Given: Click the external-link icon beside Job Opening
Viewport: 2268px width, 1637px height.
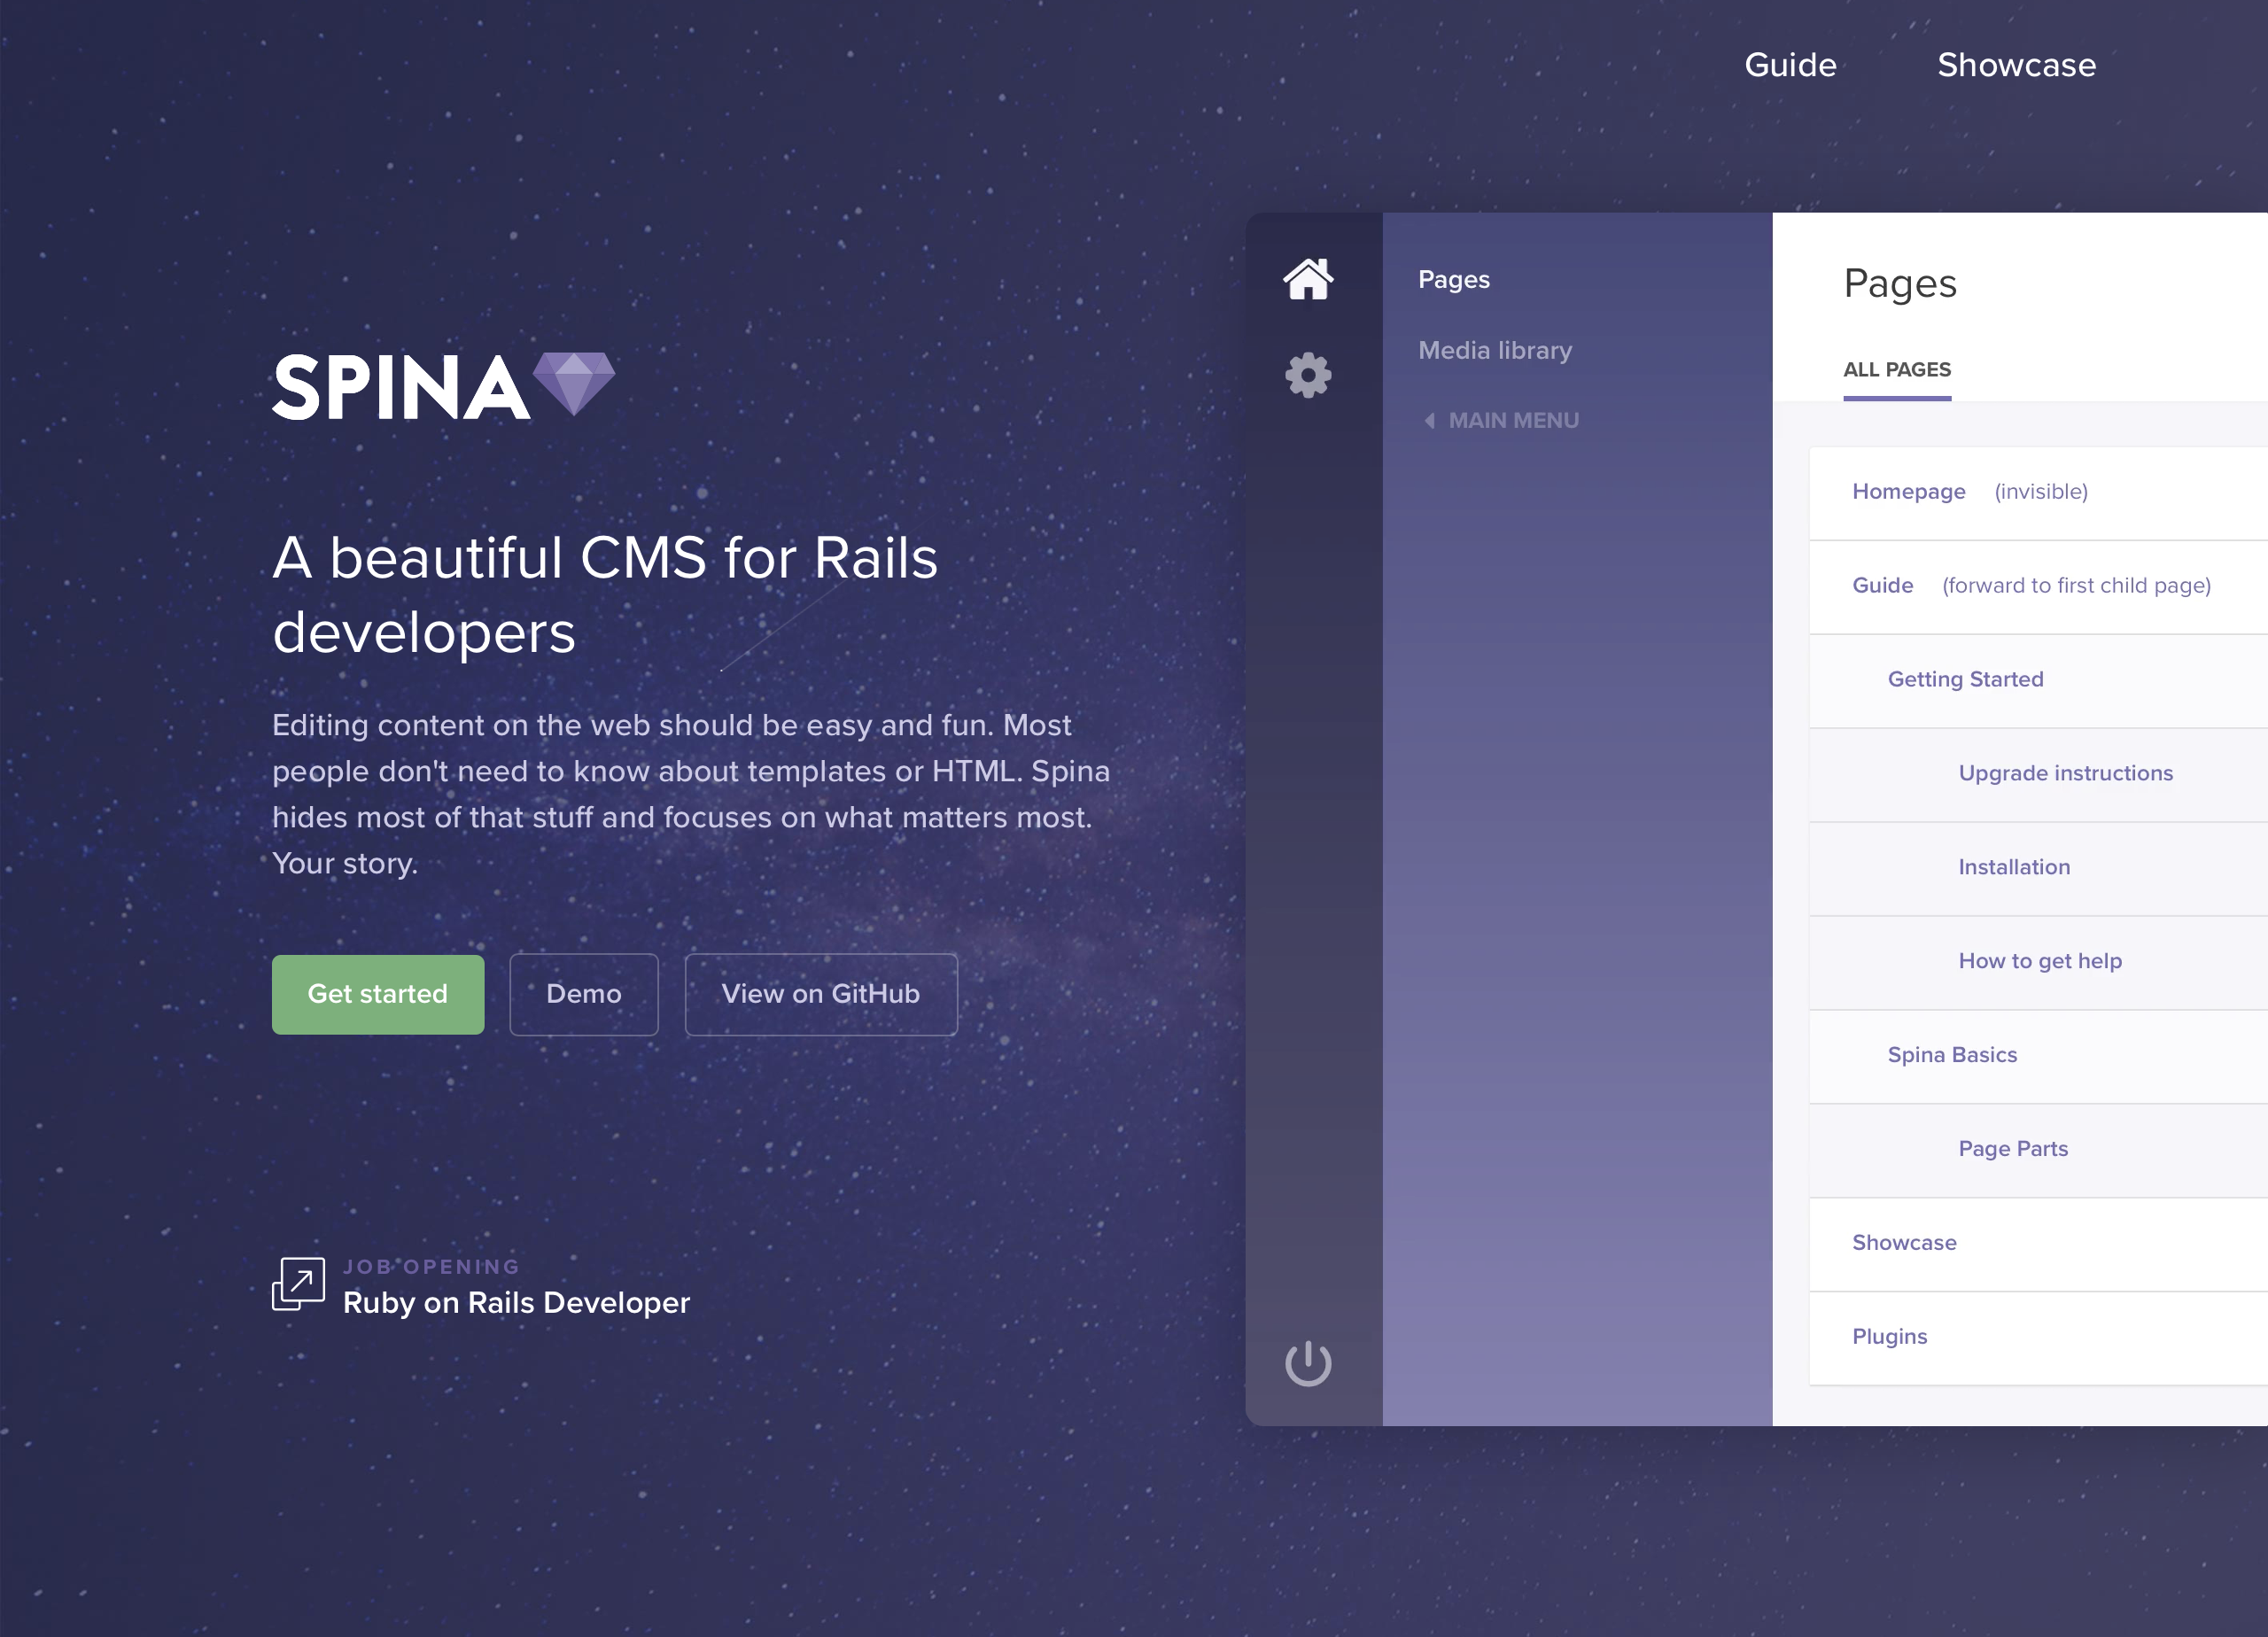Looking at the screenshot, I should pyautogui.click(x=296, y=1284).
